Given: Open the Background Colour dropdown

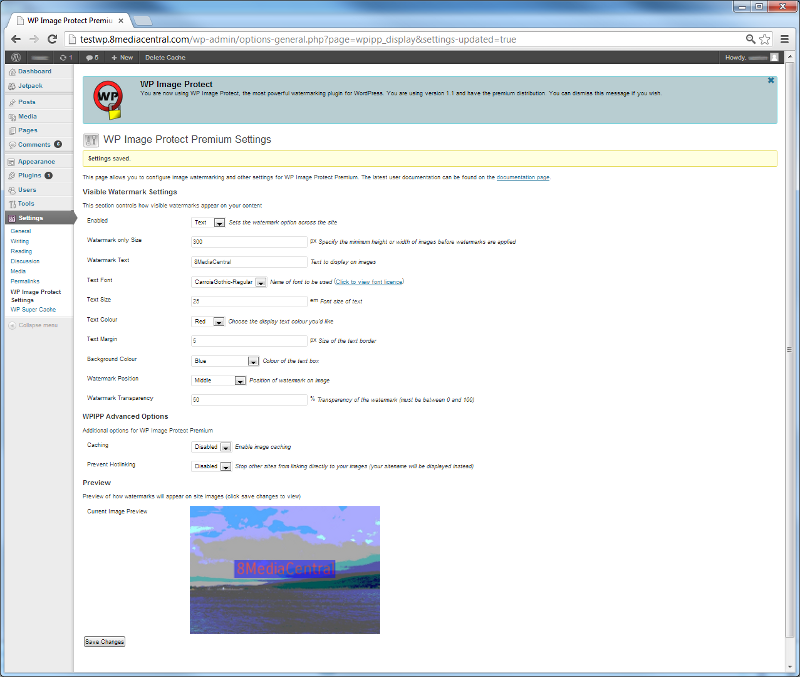Looking at the screenshot, I should 226,361.
